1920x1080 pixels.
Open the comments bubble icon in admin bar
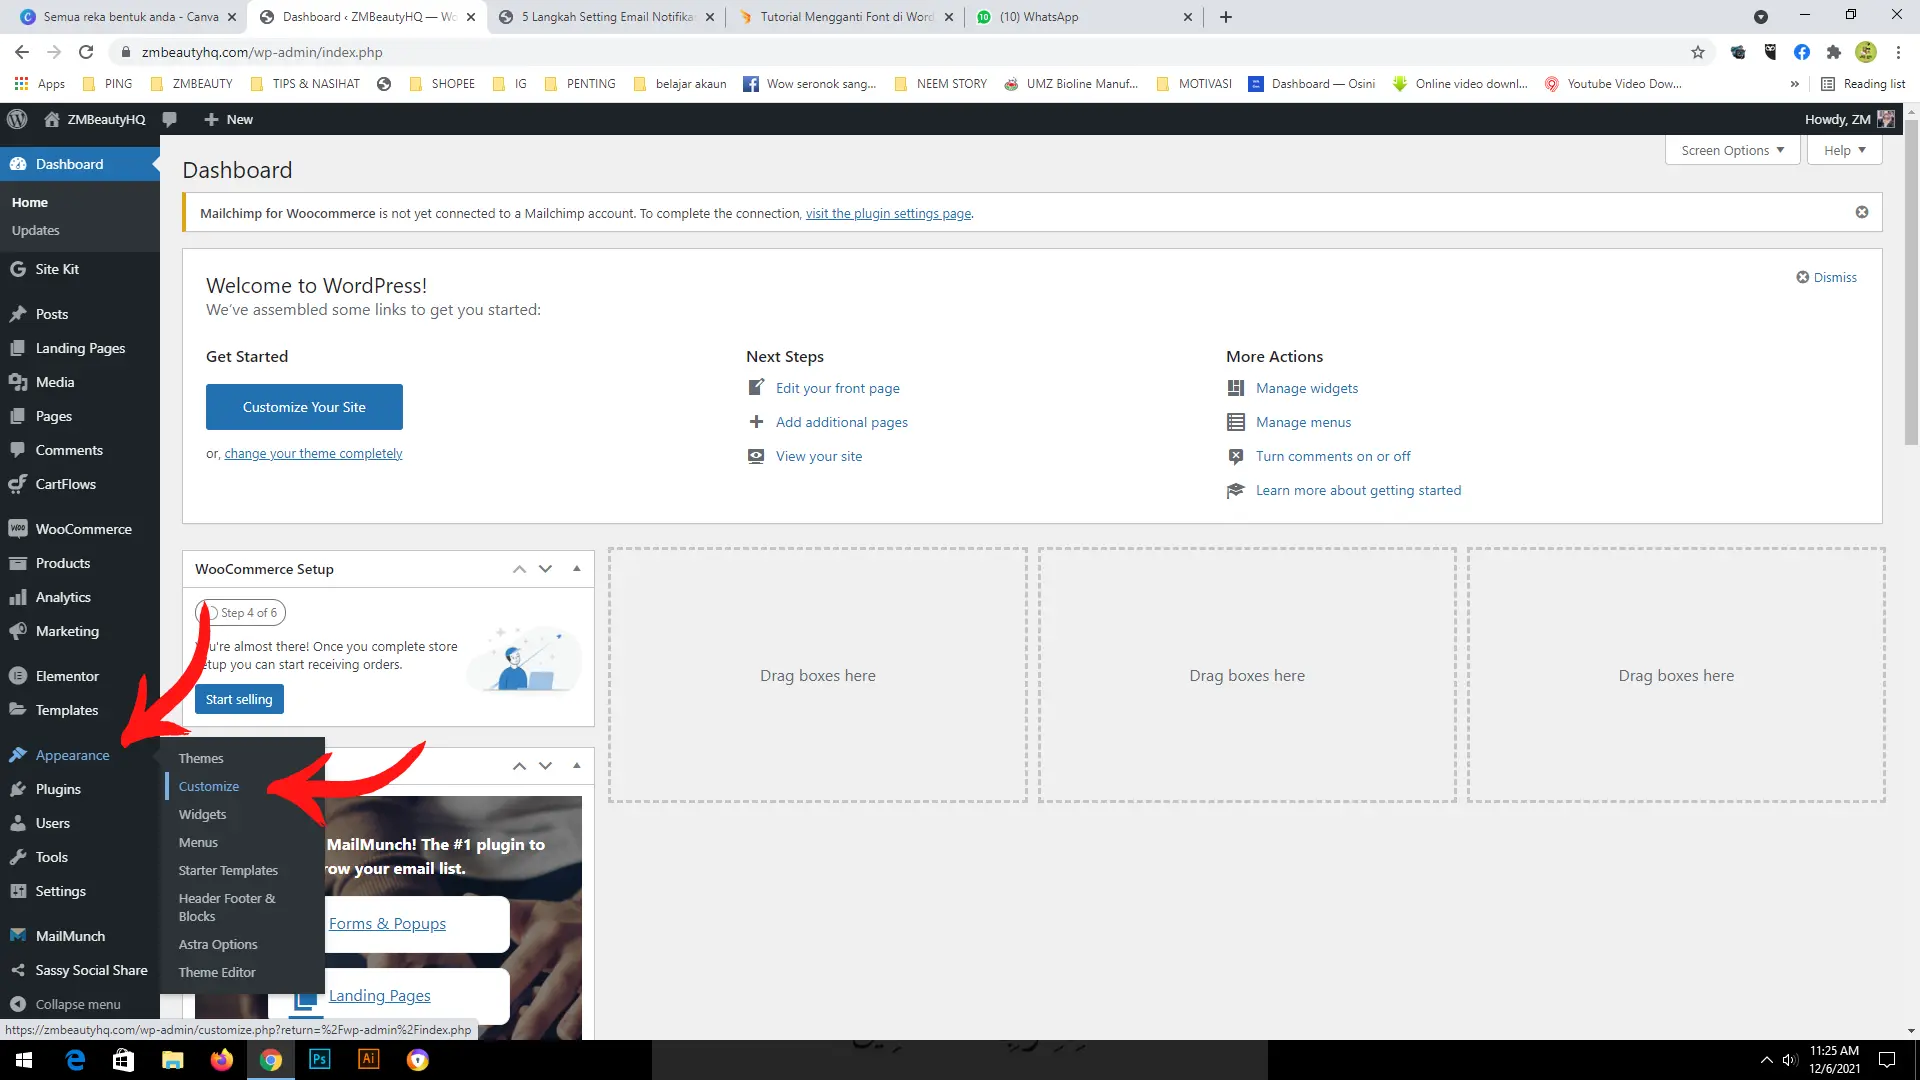tap(170, 119)
